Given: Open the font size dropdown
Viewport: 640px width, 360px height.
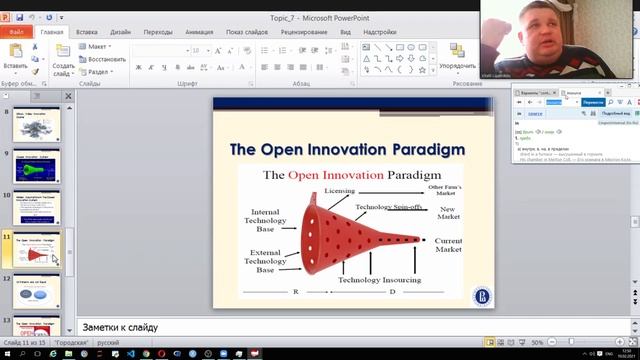Looking at the screenshot, I should [208, 51].
